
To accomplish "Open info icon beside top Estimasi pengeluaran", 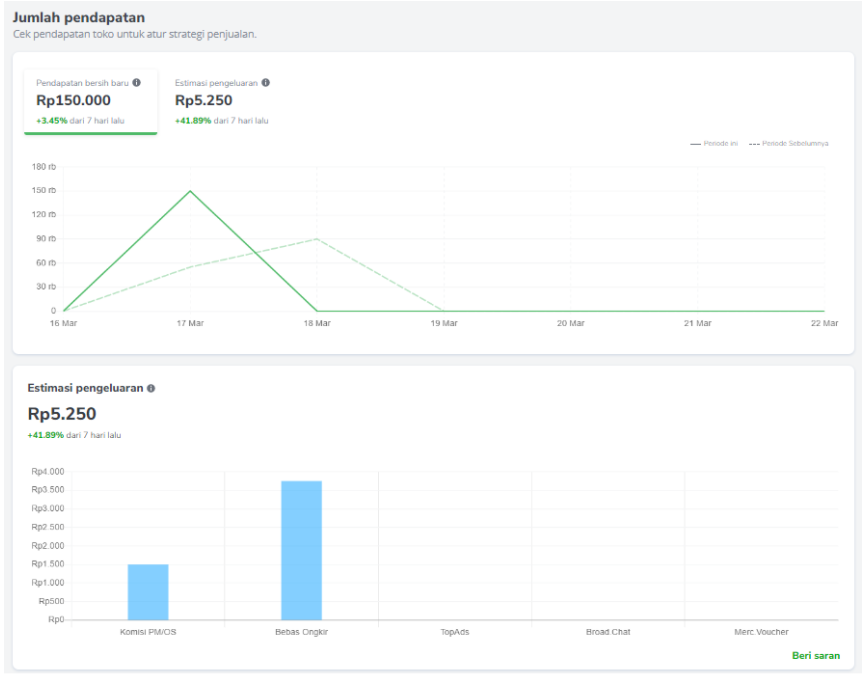I will point(266,83).
